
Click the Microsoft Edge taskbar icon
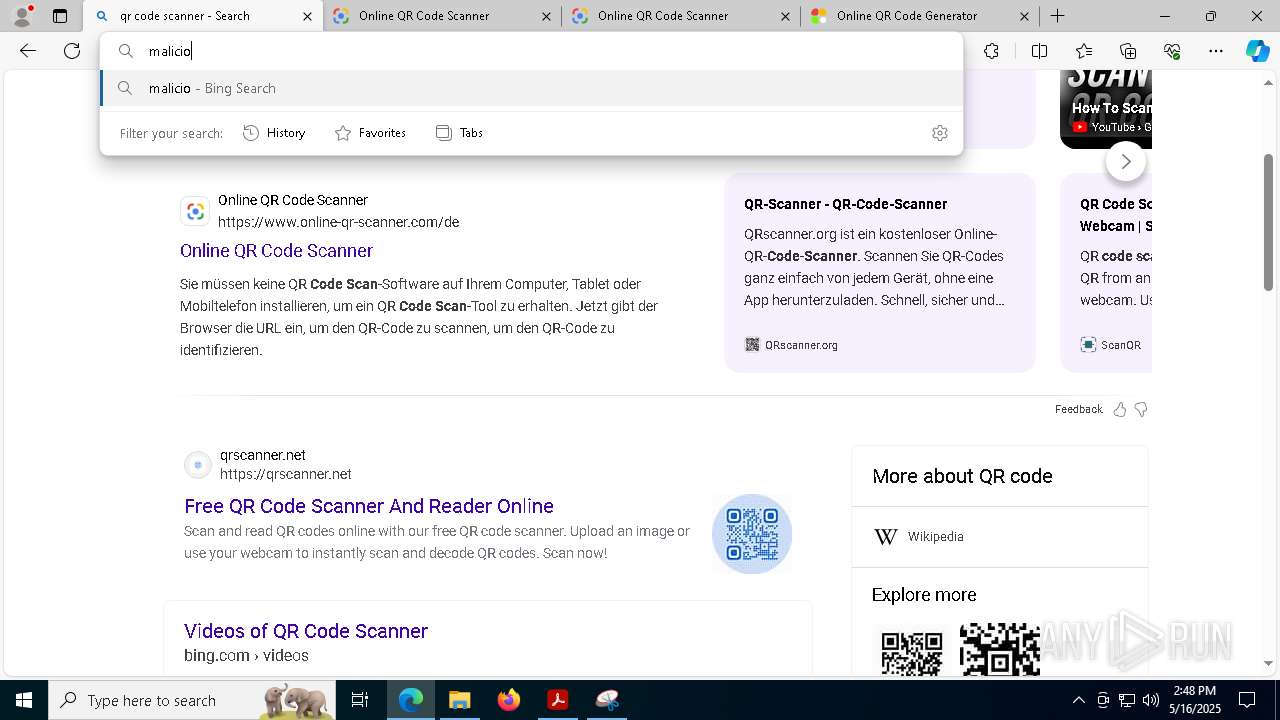pyautogui.click(x=411, y=700)
